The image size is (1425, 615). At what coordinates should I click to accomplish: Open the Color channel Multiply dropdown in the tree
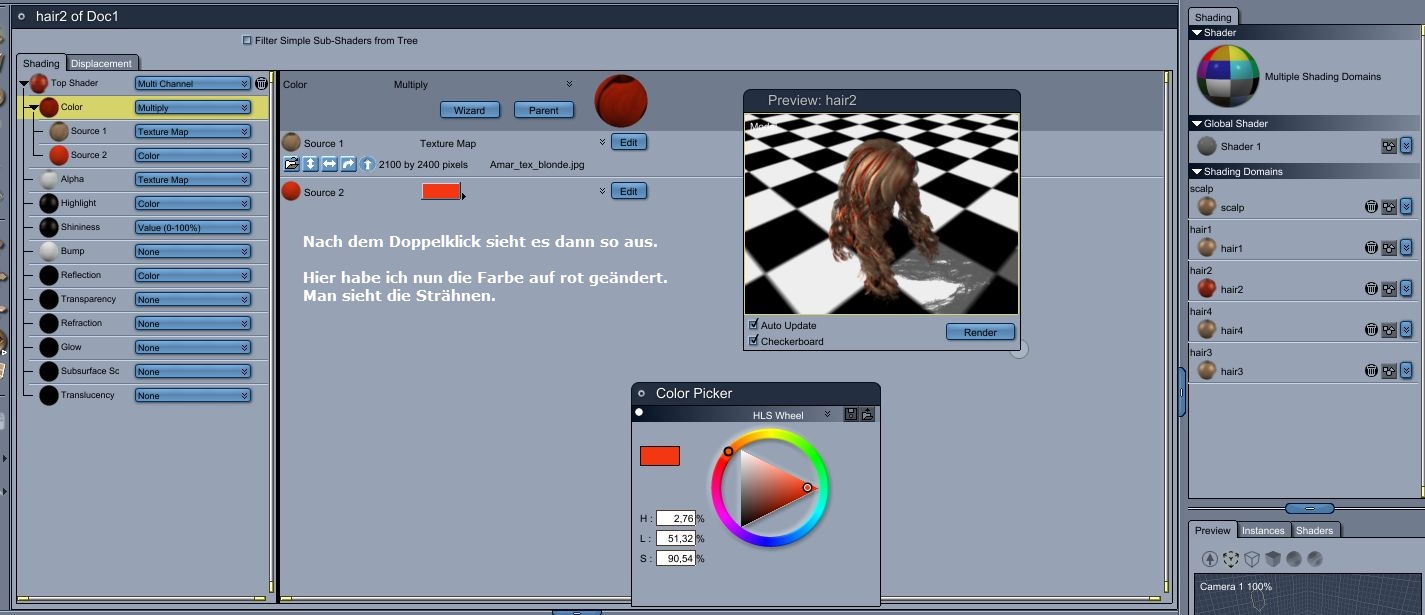tap(192, 108)
